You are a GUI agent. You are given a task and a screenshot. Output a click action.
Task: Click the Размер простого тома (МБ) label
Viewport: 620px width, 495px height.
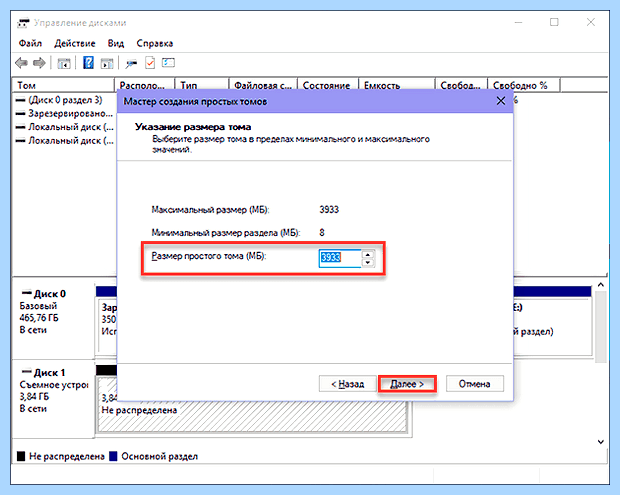tap(209, 256)
